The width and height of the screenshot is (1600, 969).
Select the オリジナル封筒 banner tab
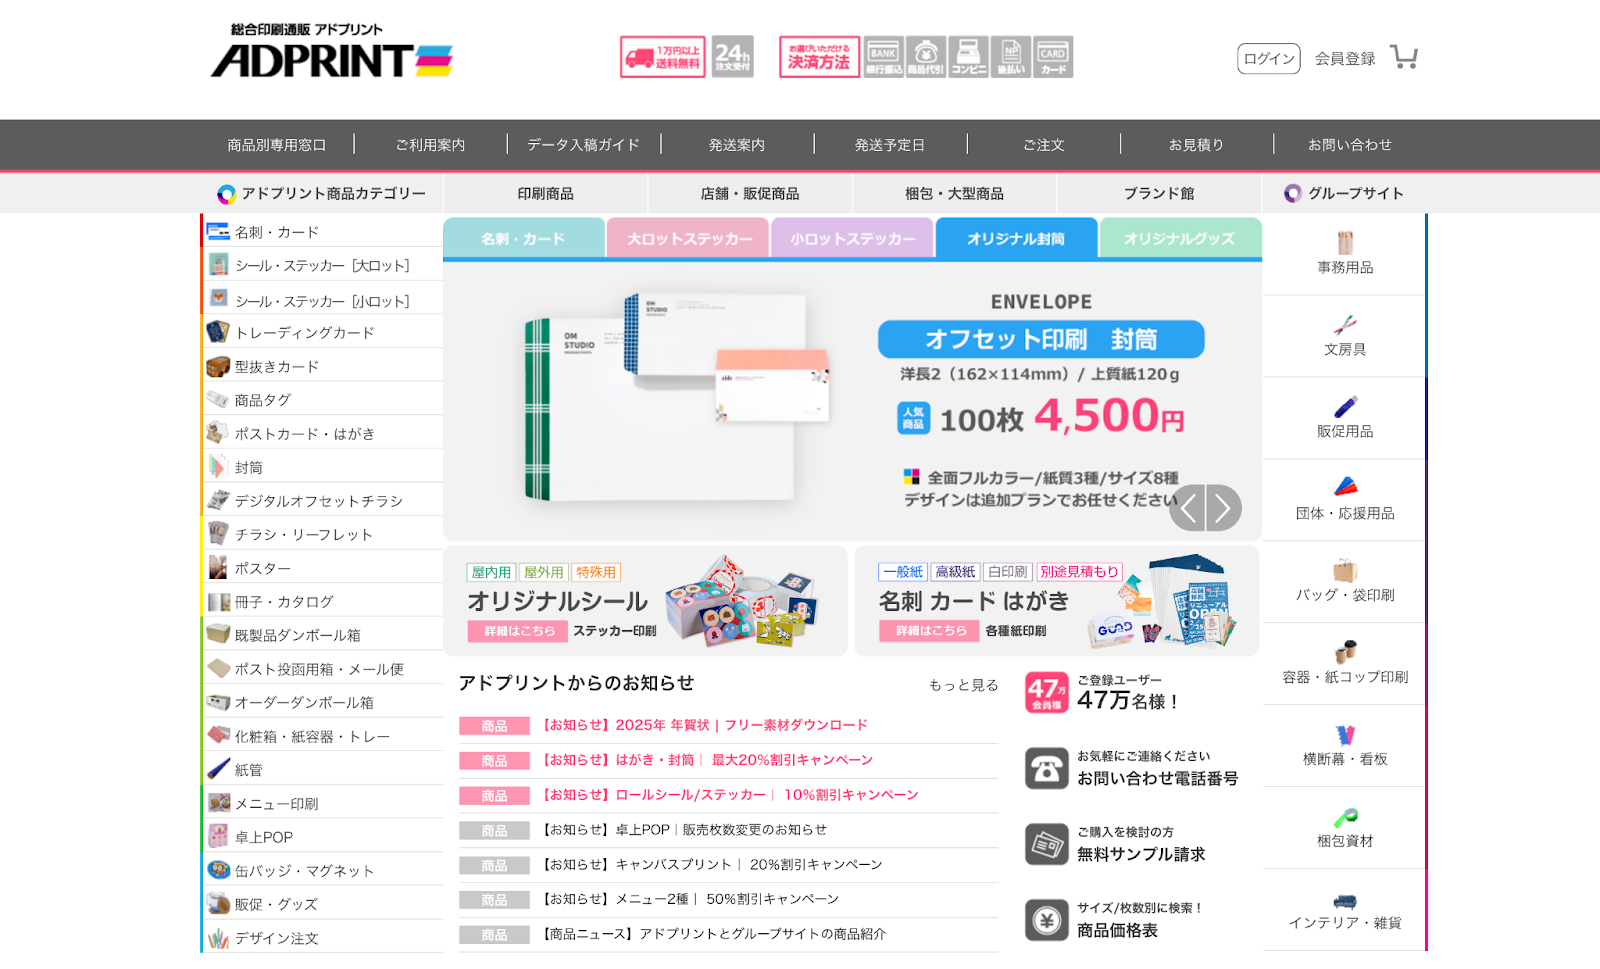(x=1016, y=239)
